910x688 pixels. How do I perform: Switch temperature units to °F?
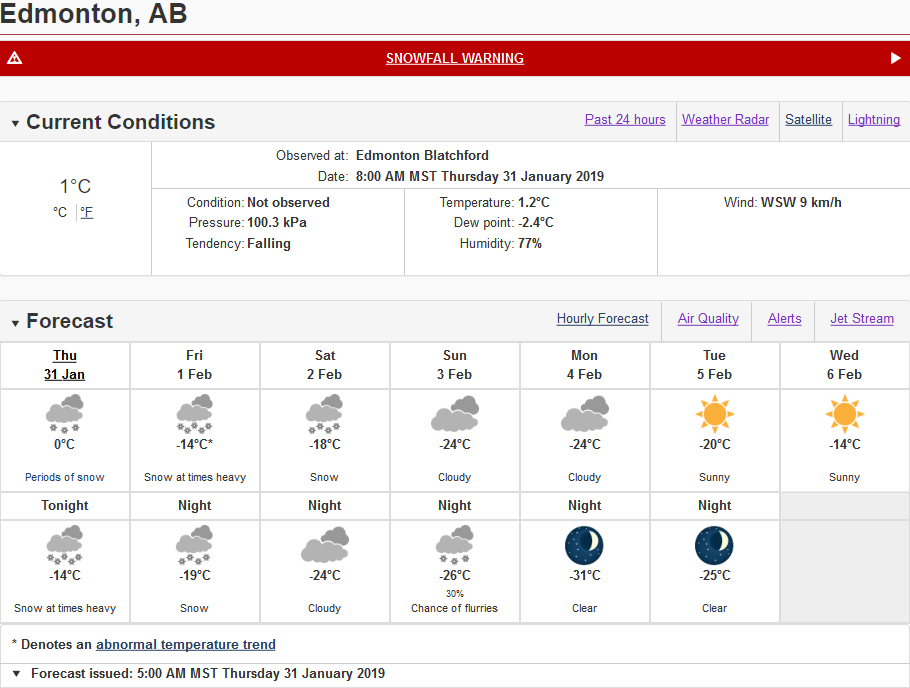86,212
